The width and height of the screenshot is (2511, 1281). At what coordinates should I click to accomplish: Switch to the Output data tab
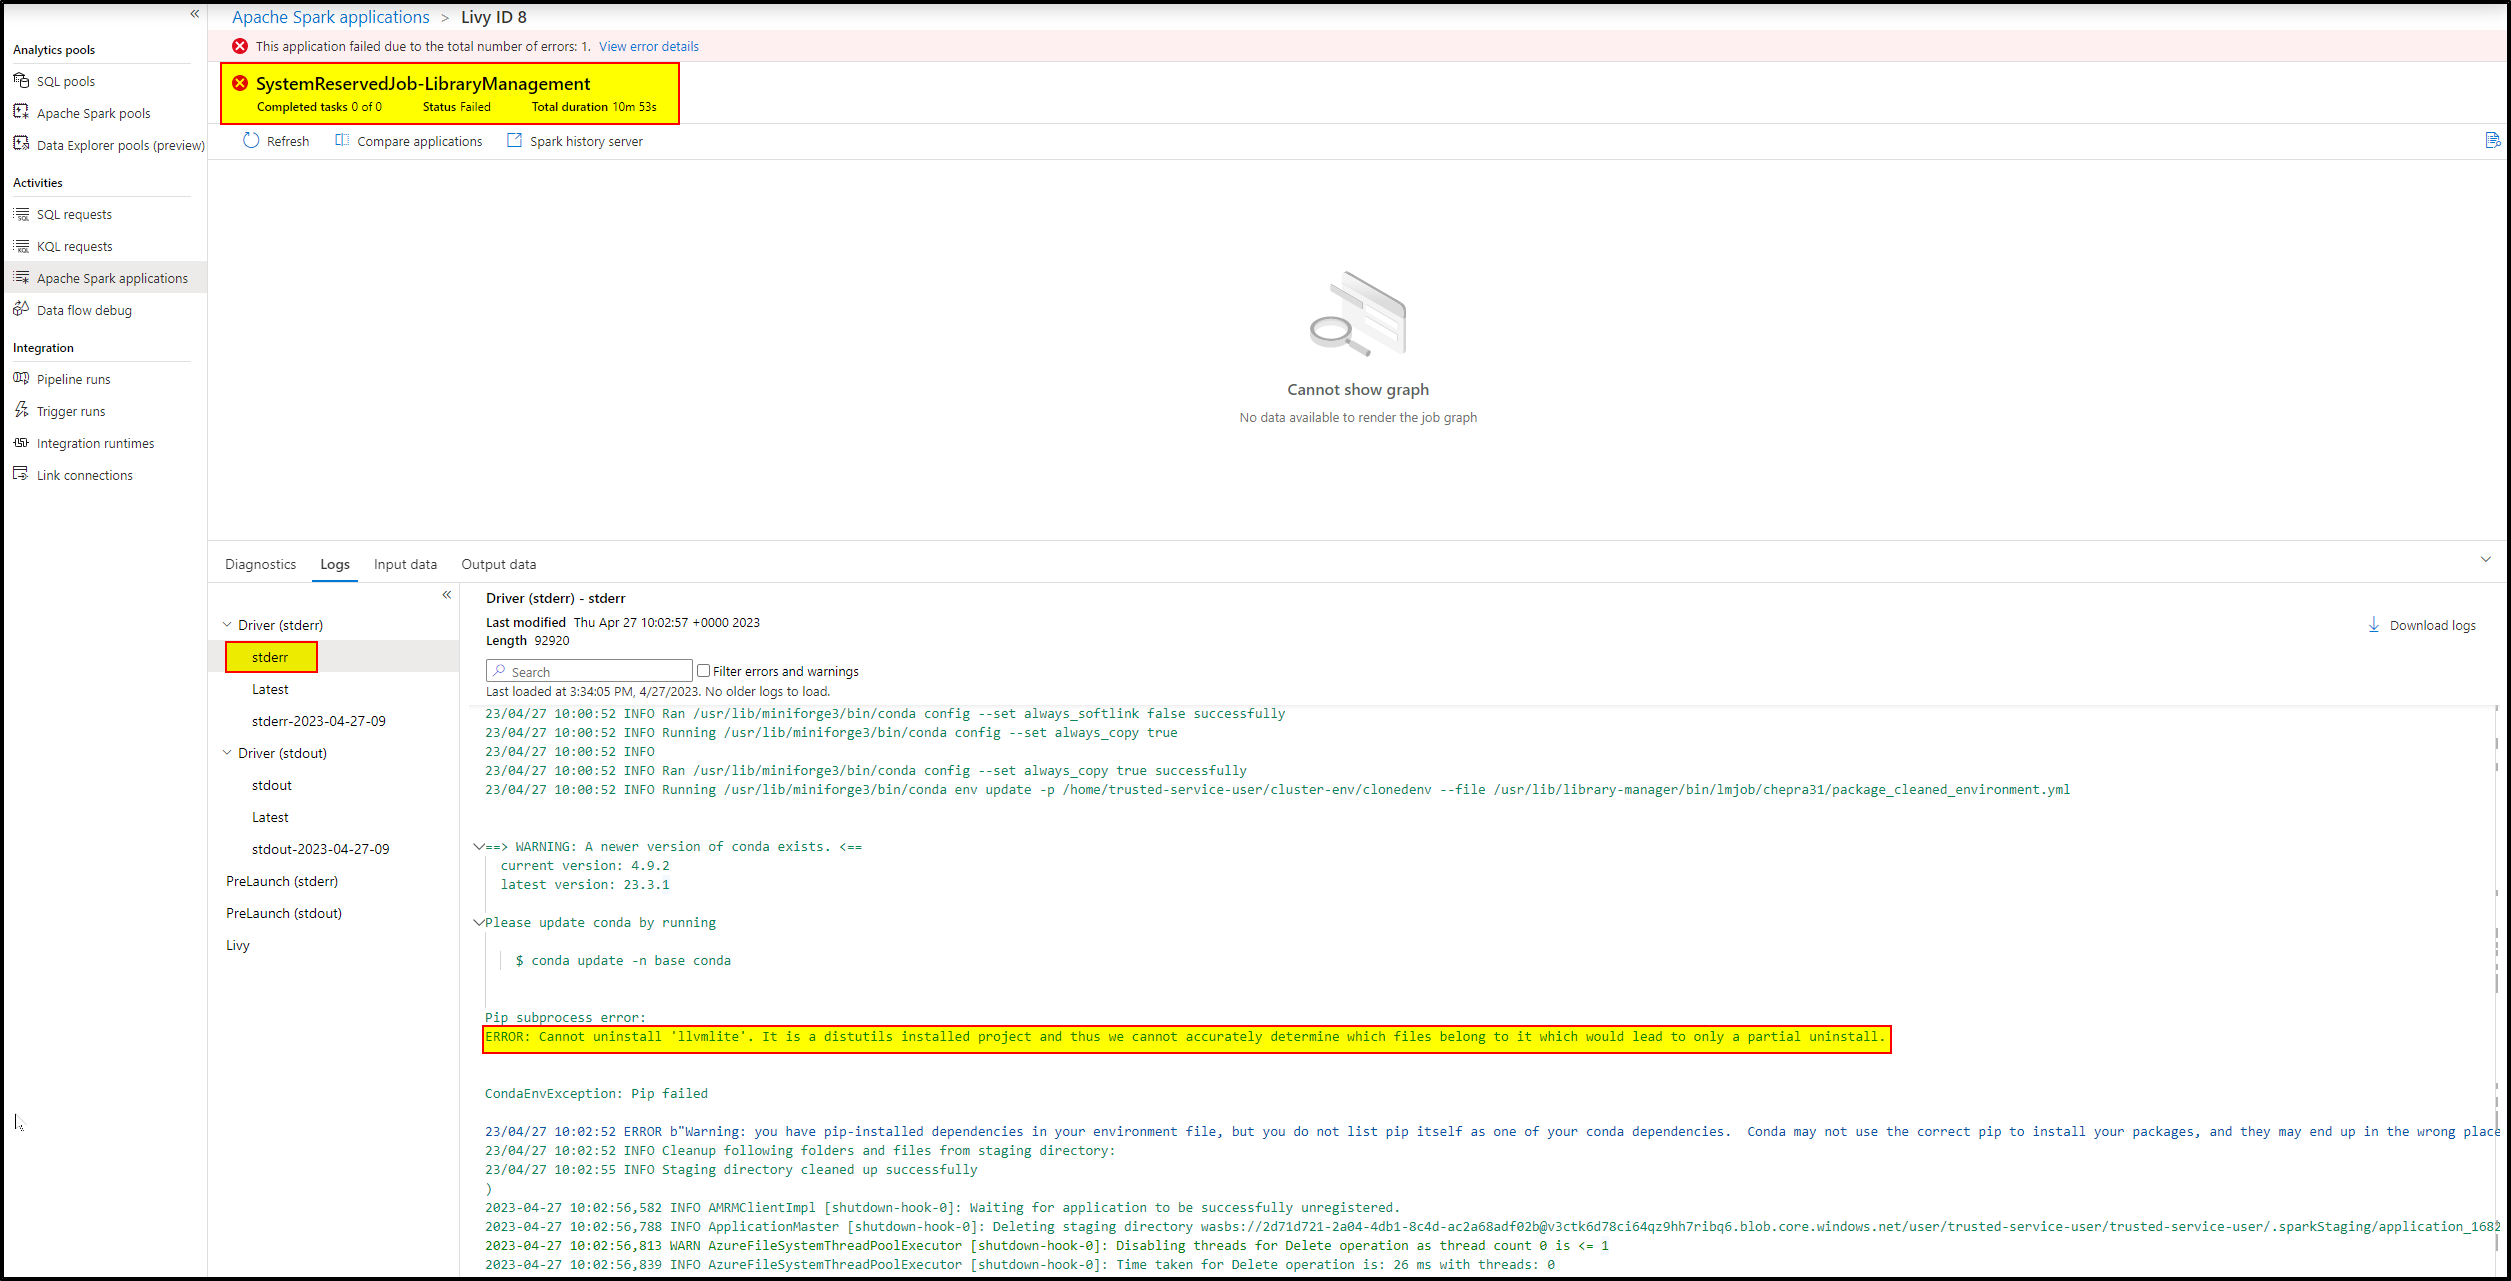pyautogui.click(x=498, y=565)
